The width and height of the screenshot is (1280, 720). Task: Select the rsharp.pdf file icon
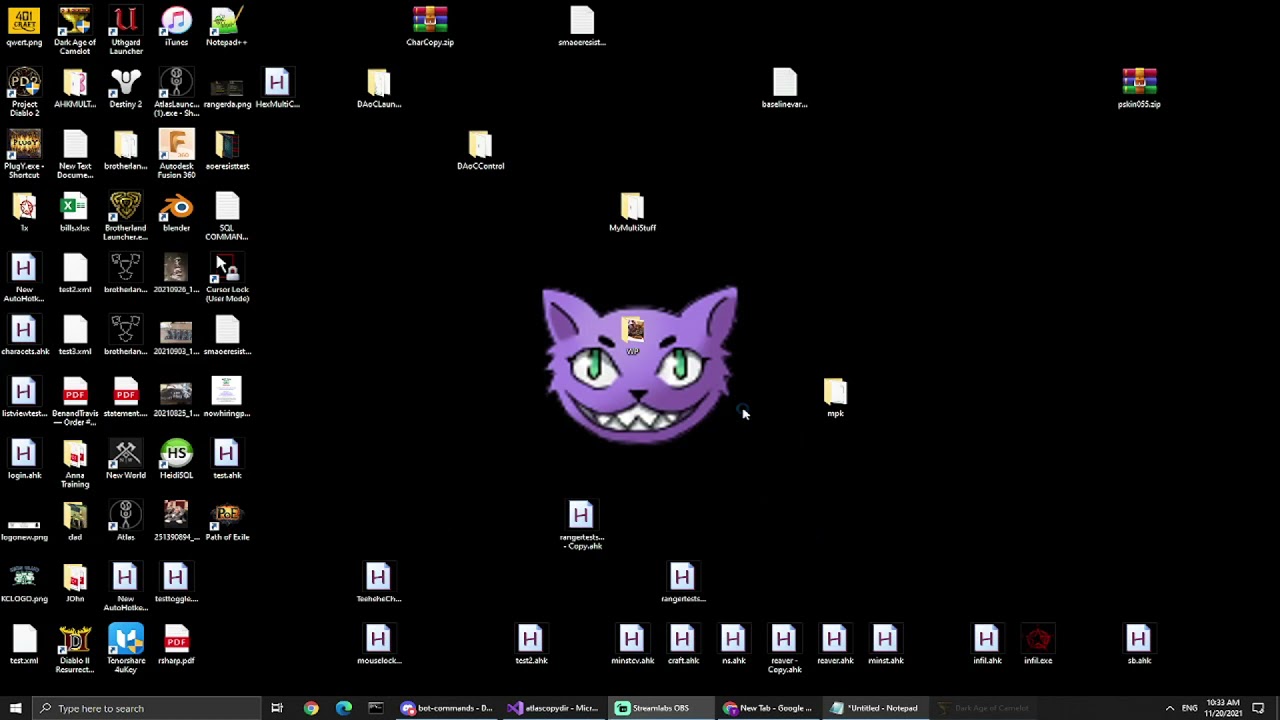click(176, 646)
